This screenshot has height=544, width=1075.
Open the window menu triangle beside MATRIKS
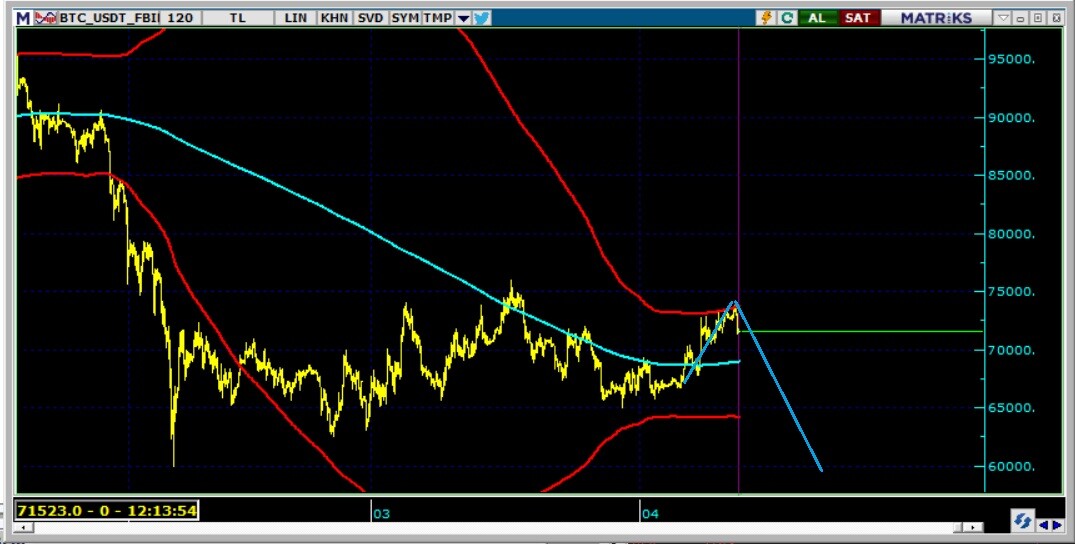[1003, 18]
